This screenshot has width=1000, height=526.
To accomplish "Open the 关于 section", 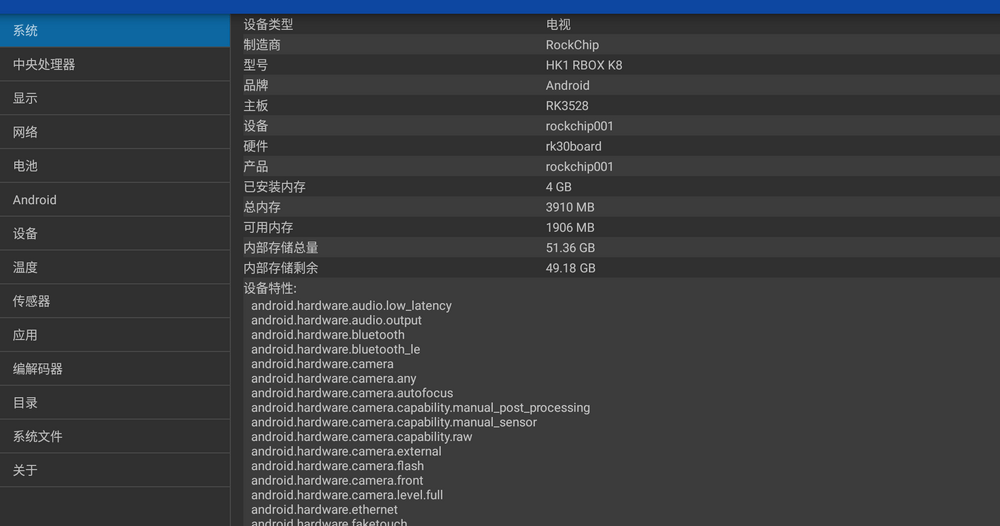I will tap(115, 470).
